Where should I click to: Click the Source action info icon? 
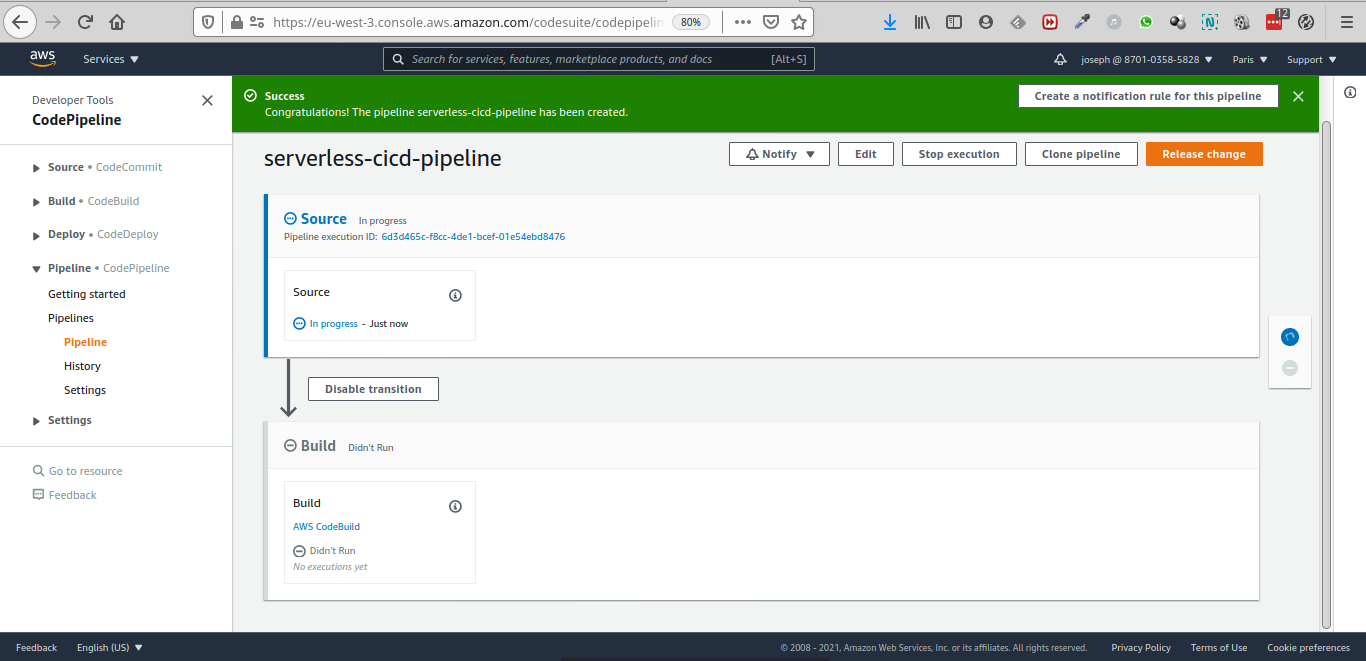455,296
